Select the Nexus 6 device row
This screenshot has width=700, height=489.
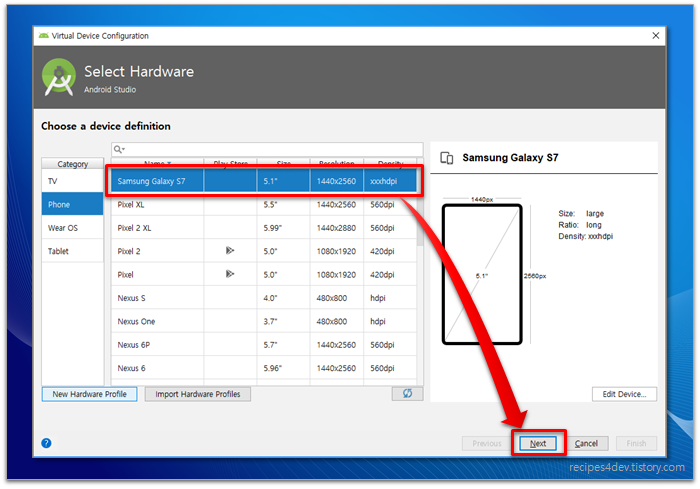point(264,368)
